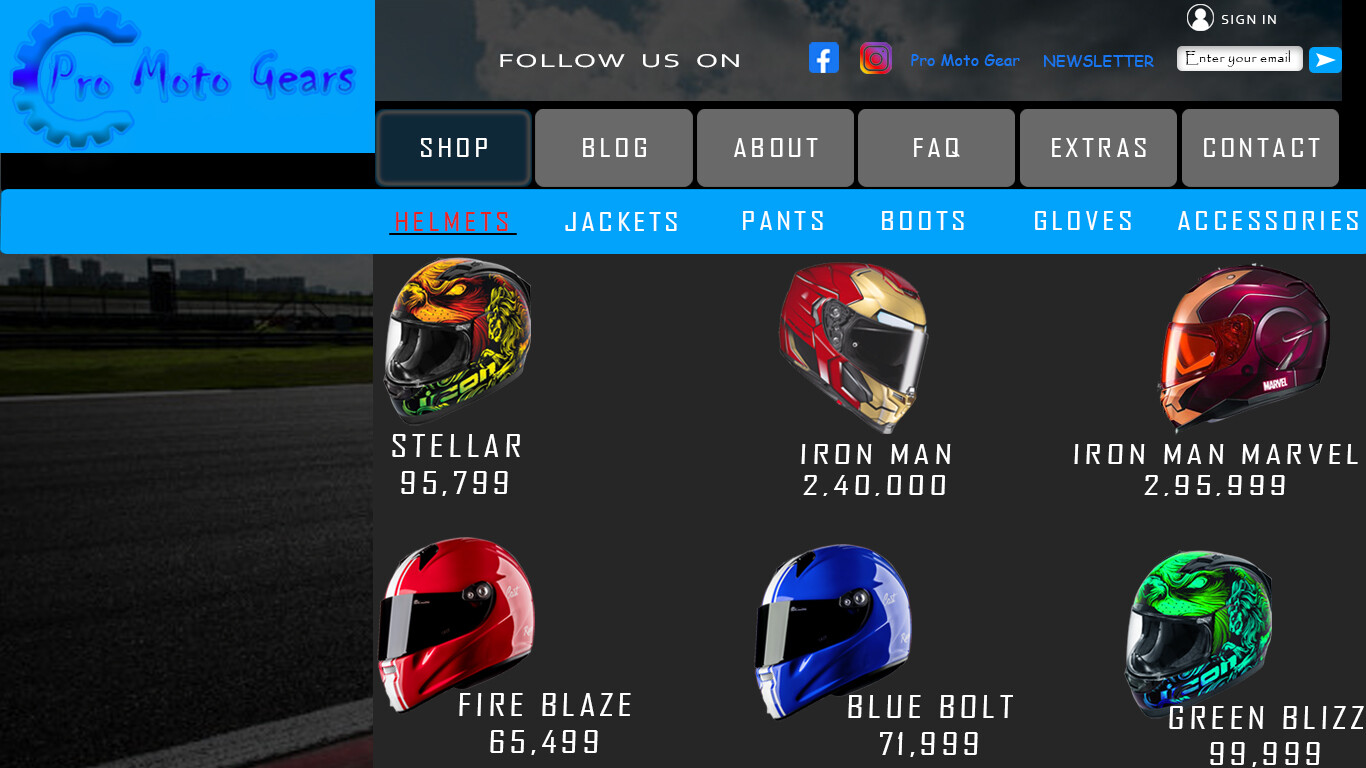The width and height of the screenshot is (1366, 768).
Task: Open the Instagram profile icon
Action: coord(876,58)
